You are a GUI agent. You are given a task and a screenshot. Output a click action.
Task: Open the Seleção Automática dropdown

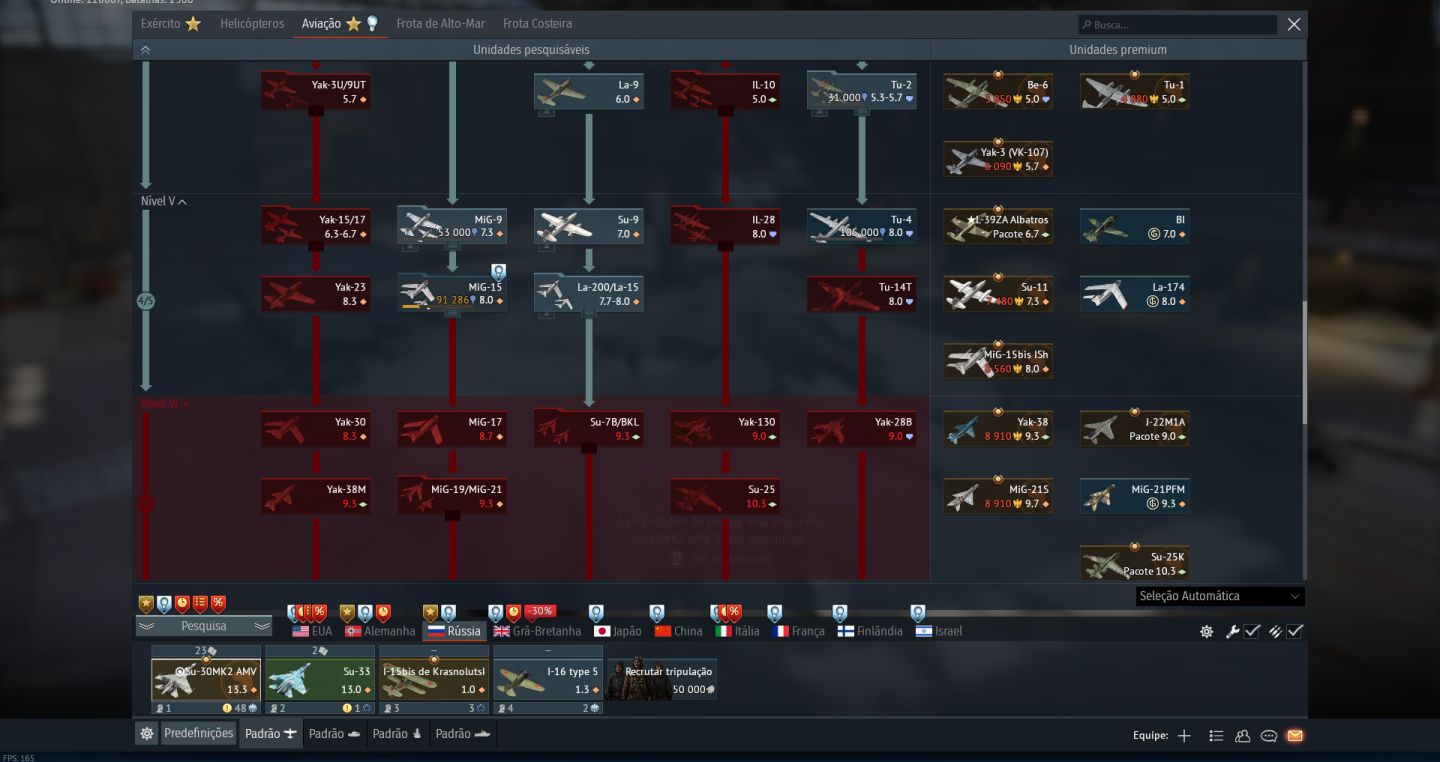point(1220,596)
